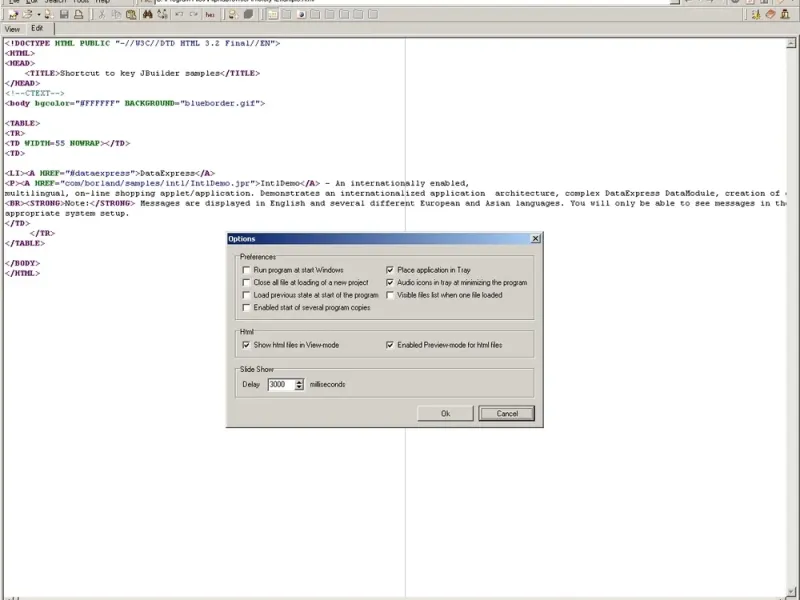Click the New file toolbar icon
800x600 pixels.
pos(13,15)
